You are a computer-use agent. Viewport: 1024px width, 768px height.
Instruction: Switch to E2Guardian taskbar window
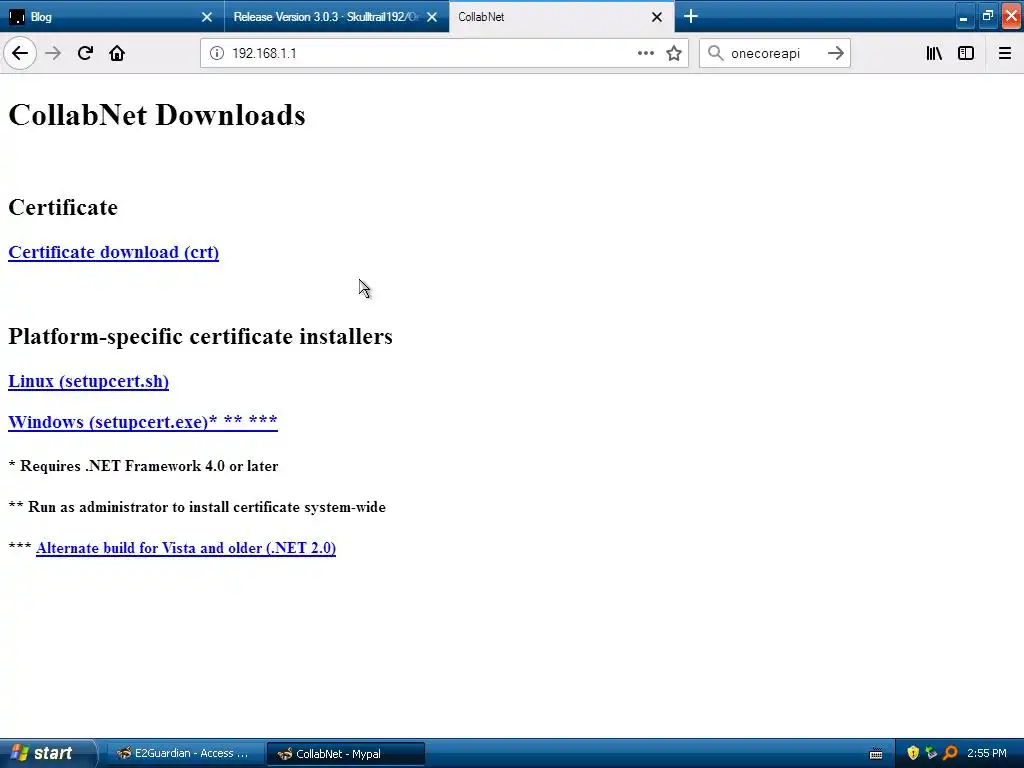[183, 753]
